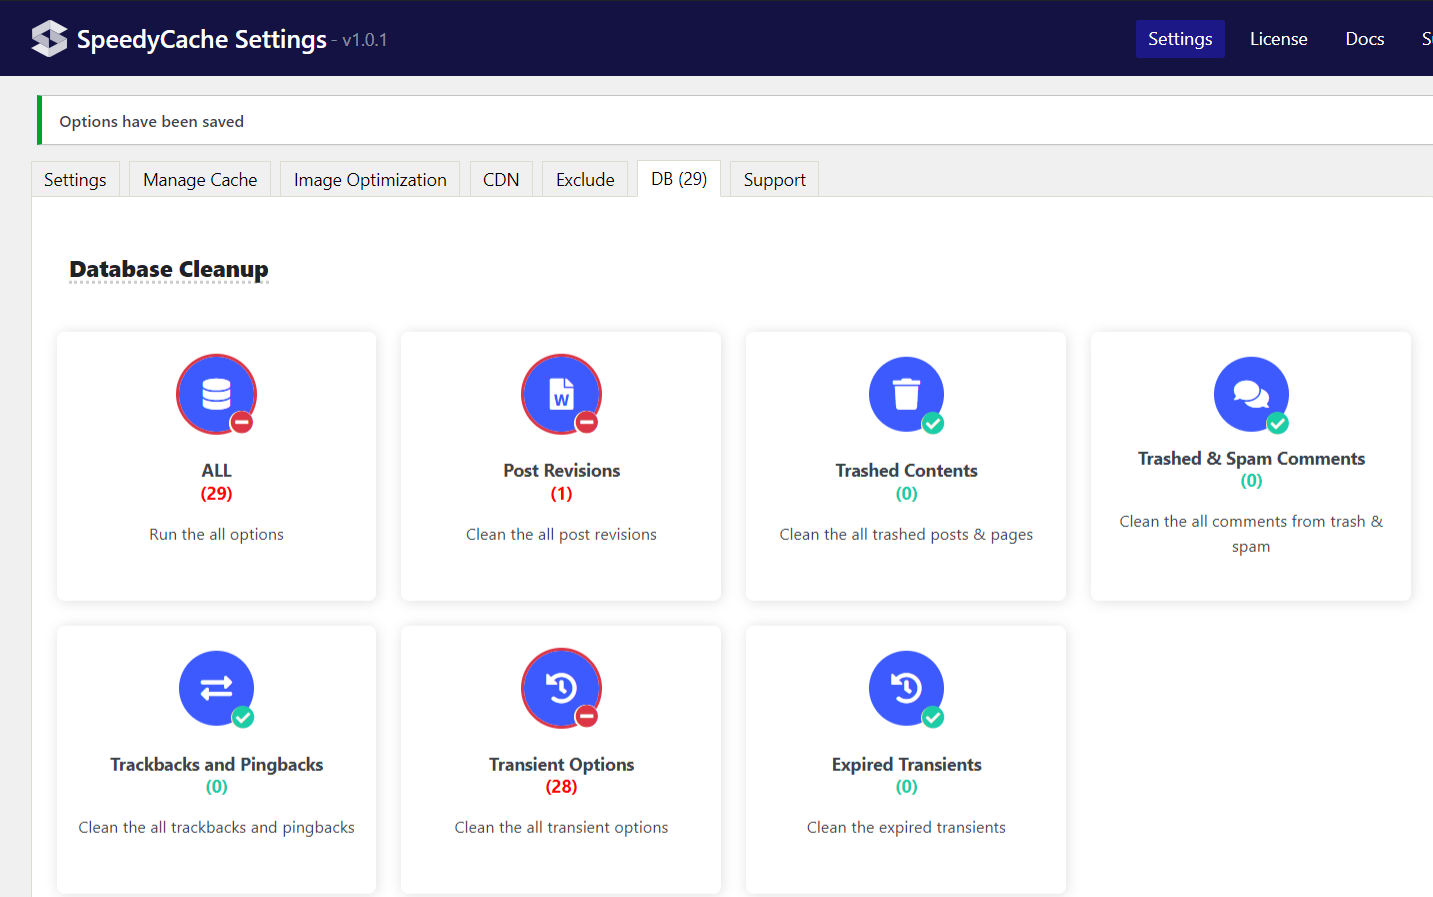Click the Transient Options history icon
Screen dimensions: 1433x897
coord(561,688)
